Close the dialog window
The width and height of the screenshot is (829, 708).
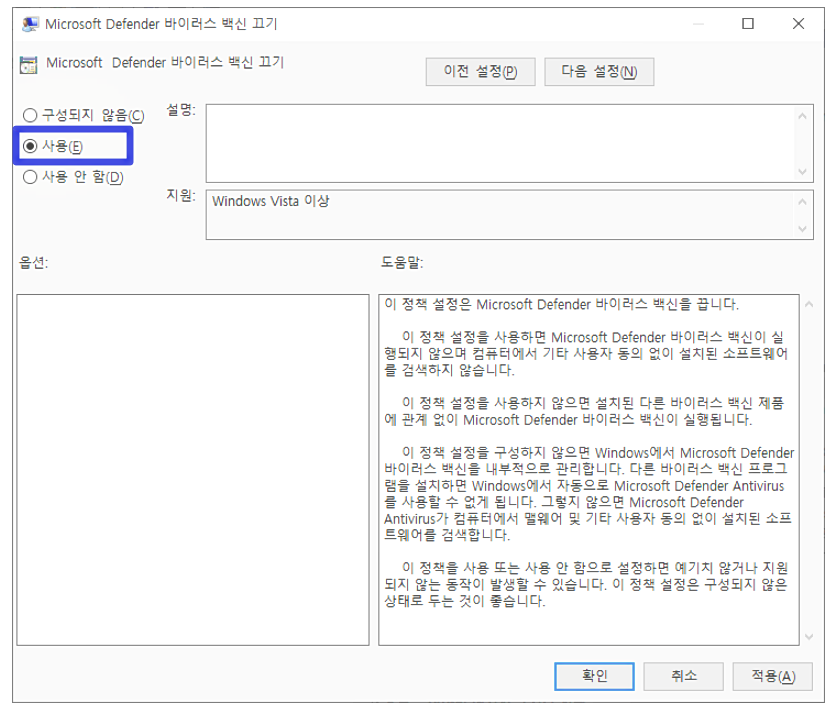click(x=798, y=23)
